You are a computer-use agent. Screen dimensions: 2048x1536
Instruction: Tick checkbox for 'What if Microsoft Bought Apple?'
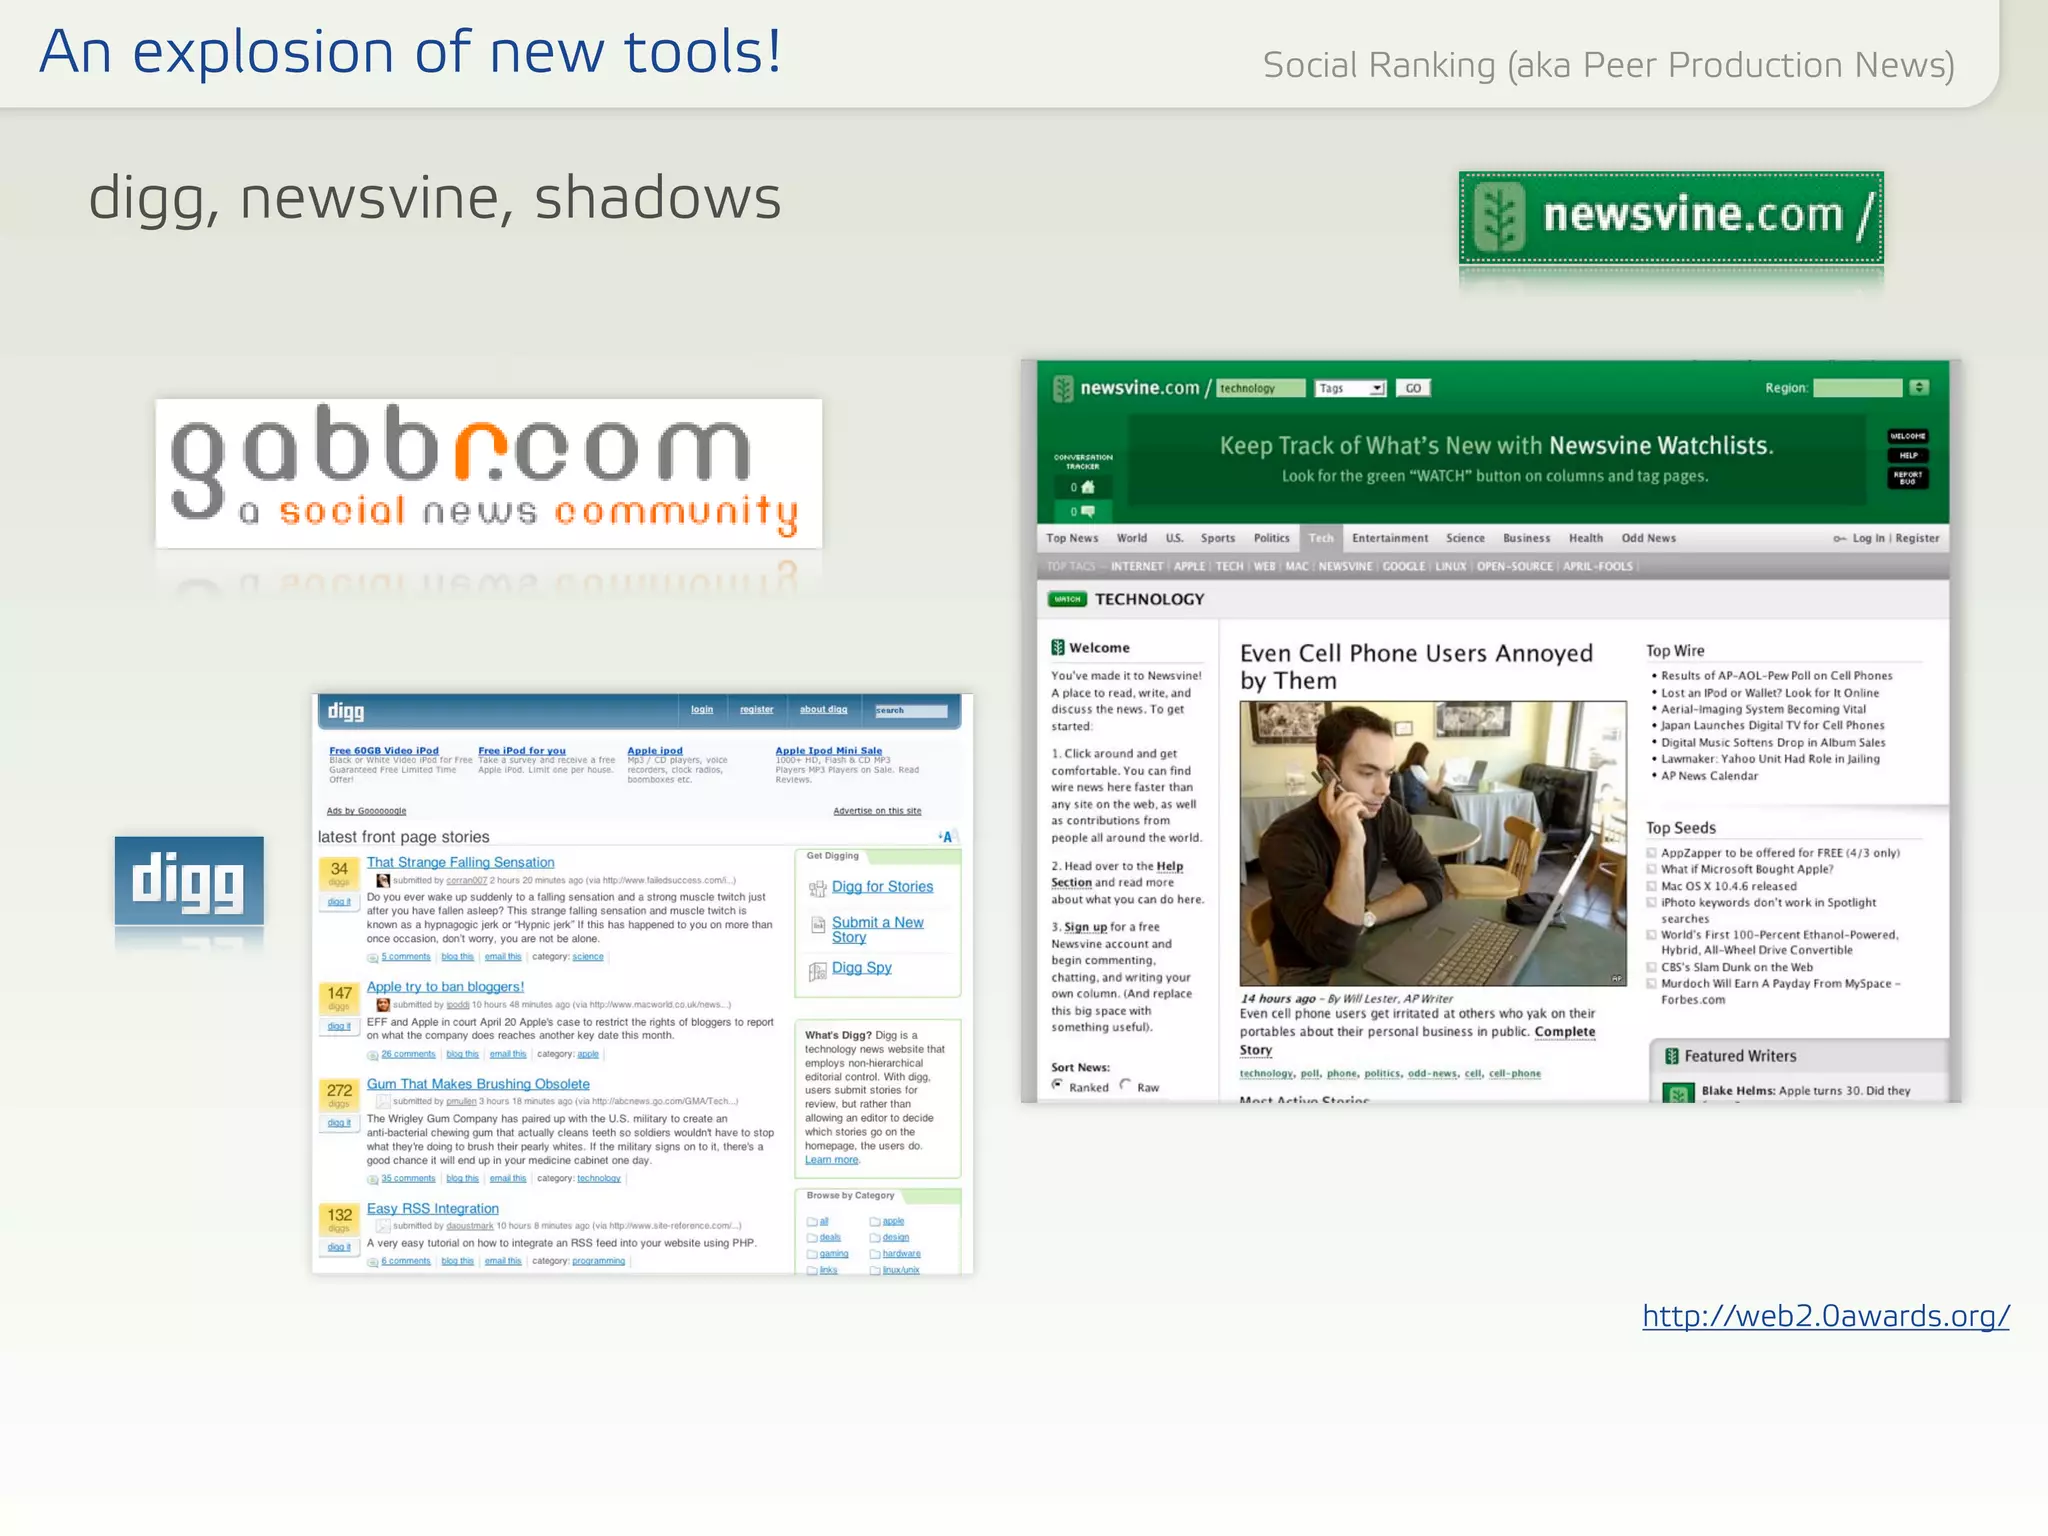pyautogui.click(x=1652, y=869)
